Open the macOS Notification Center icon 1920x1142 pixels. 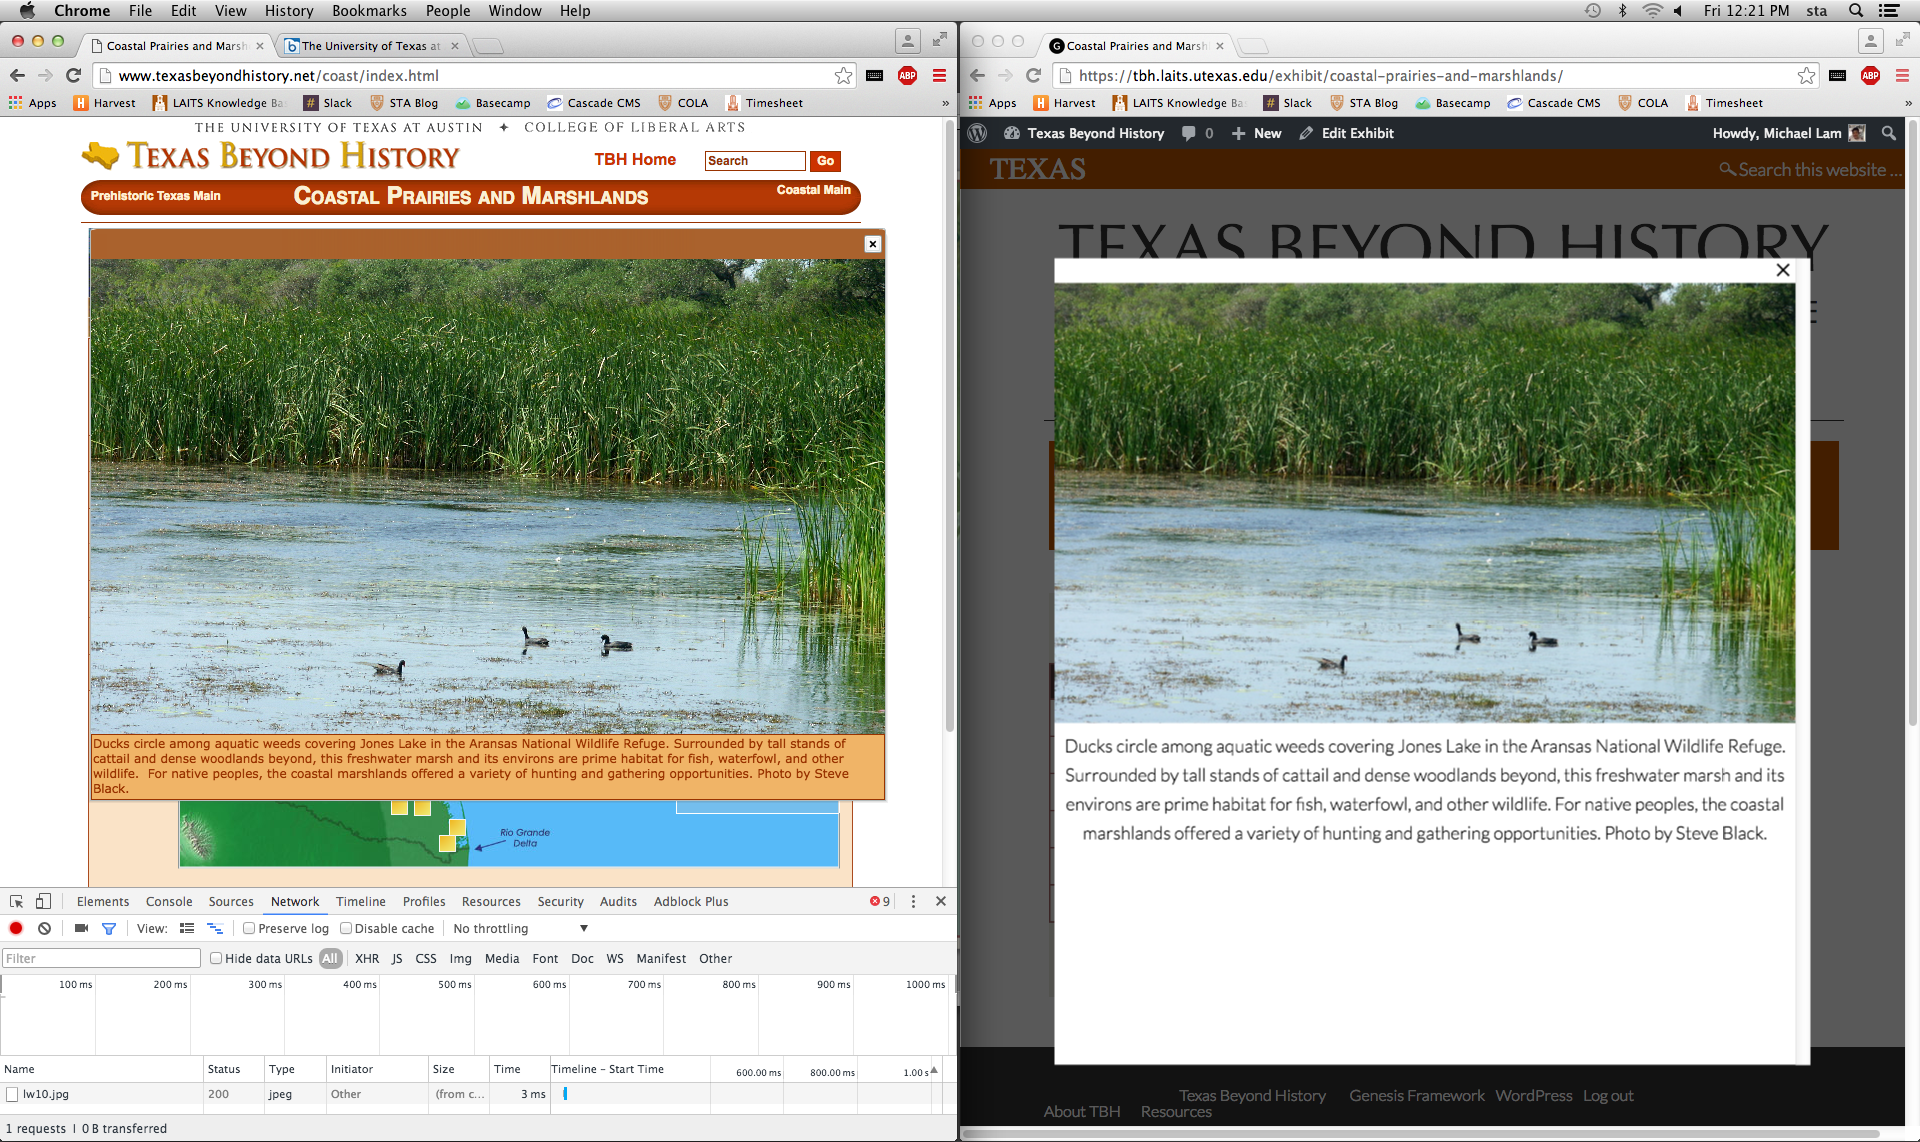[x=1889, y=11]
